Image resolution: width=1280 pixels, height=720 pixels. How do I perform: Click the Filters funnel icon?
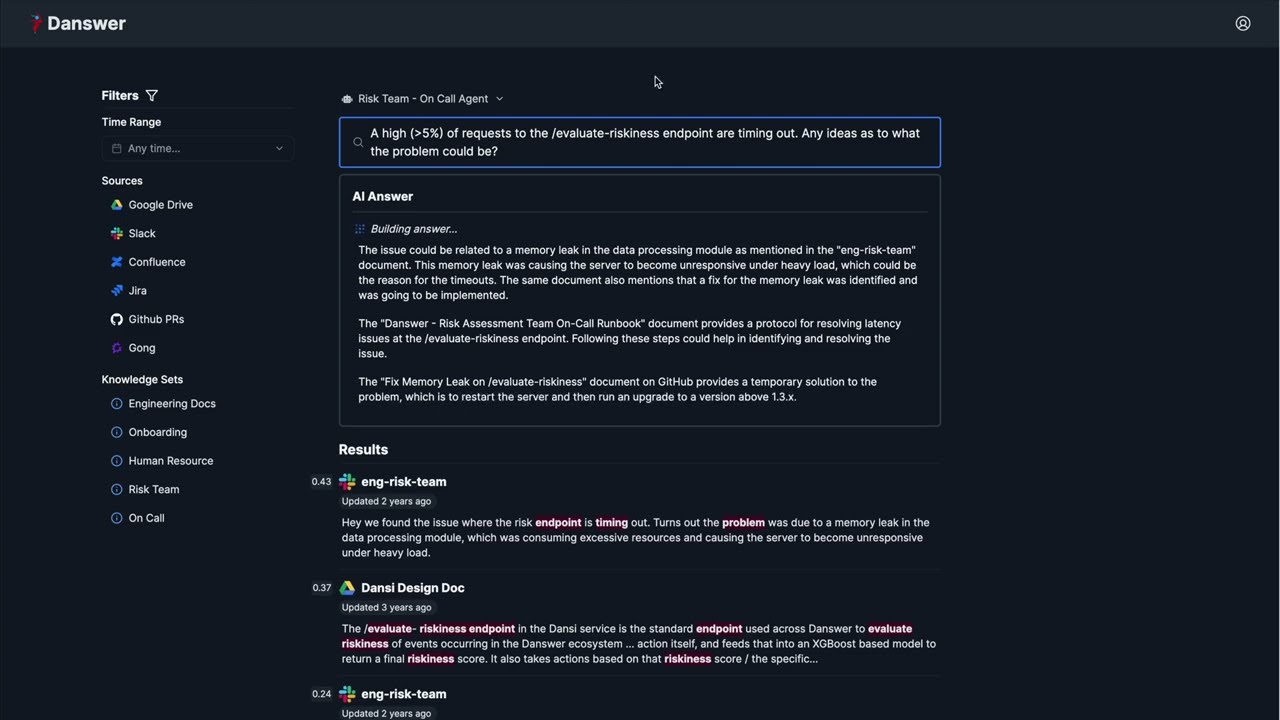coord(152,95)
